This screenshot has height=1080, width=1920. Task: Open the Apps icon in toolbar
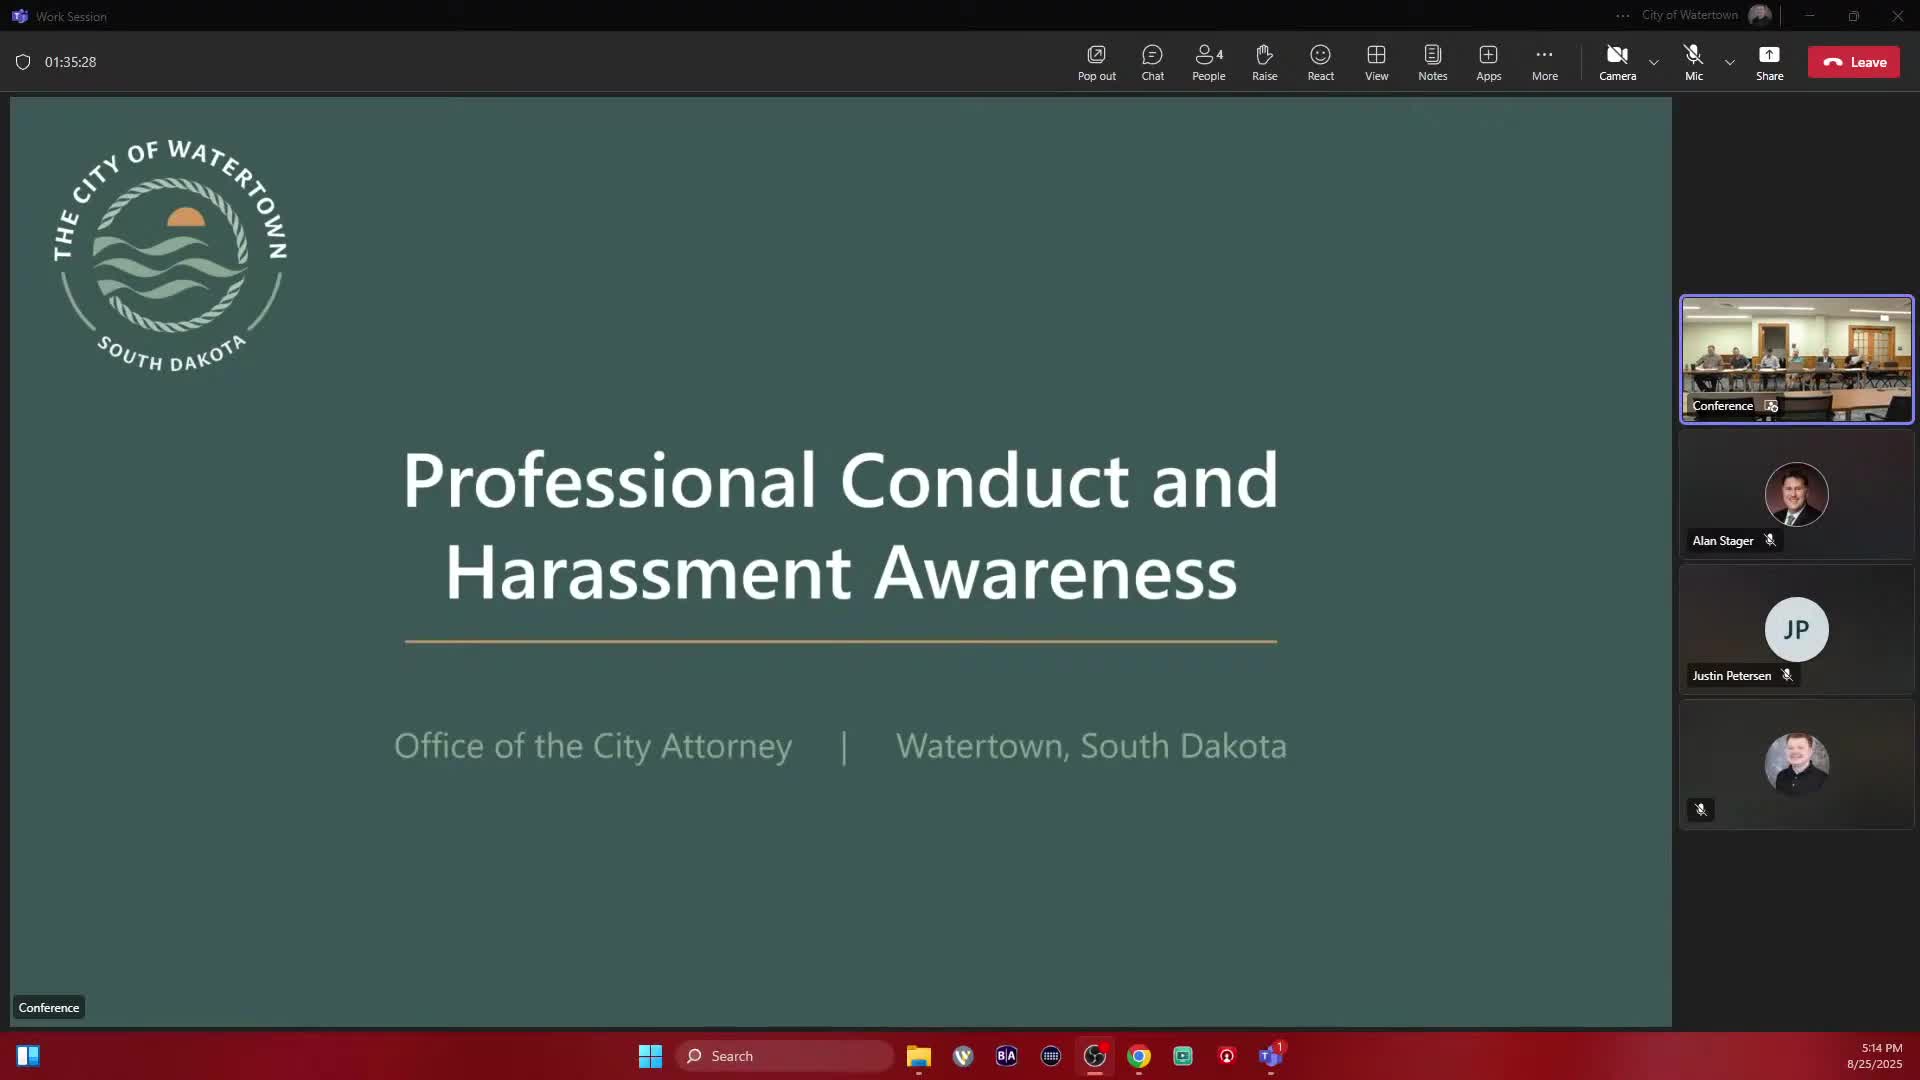(1488, 61)
